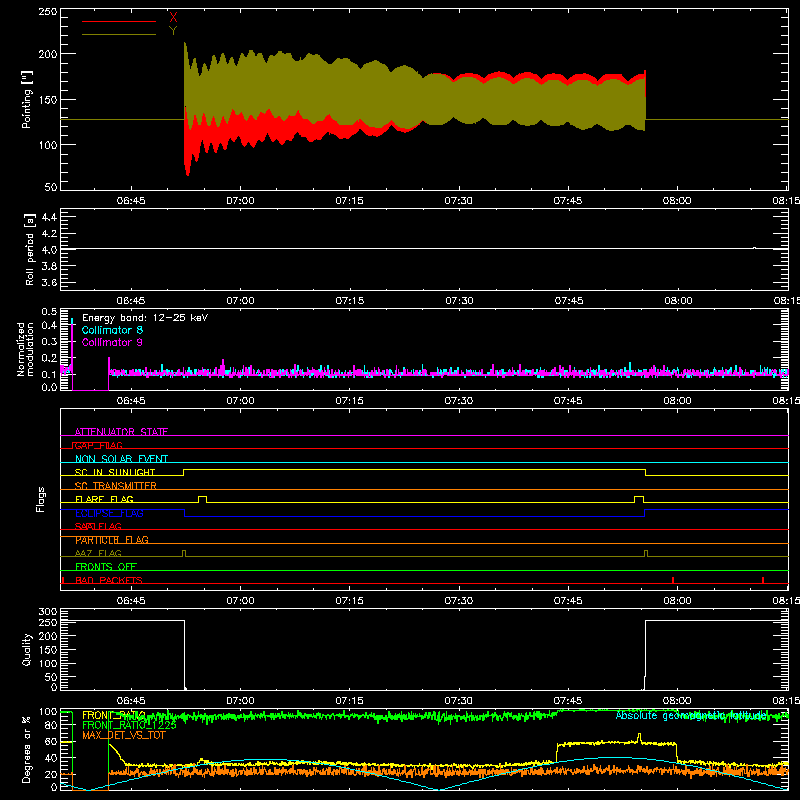The width and height of the screenshot is (800, 800).
Task: Click the cyan Collimator 8 legend label
Action: 112,330
